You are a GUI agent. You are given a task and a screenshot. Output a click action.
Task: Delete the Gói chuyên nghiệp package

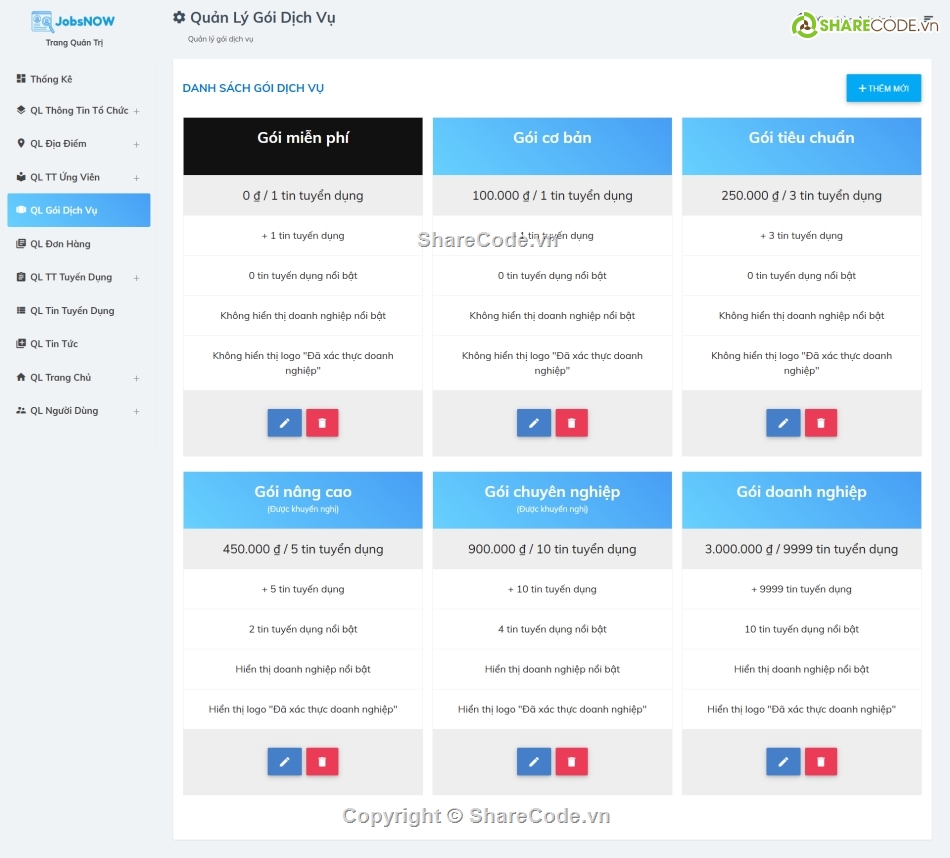point(571,762)
